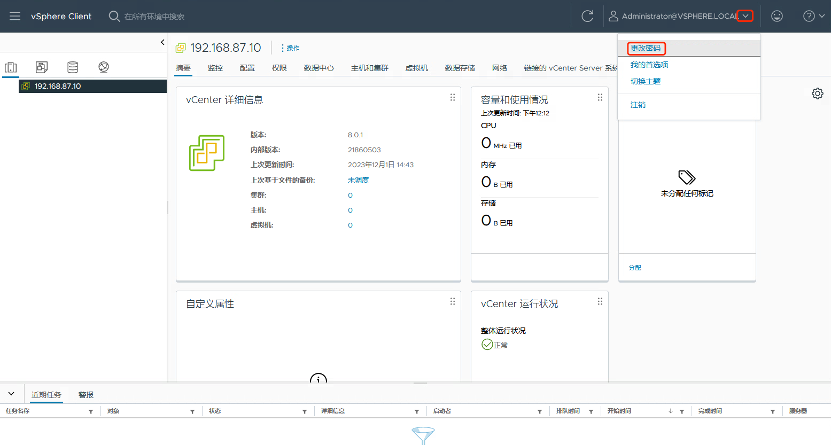Click the info icon in 自定义属性 card
Image resolution: width=832 pixels, height=446 pixels.
318,378
